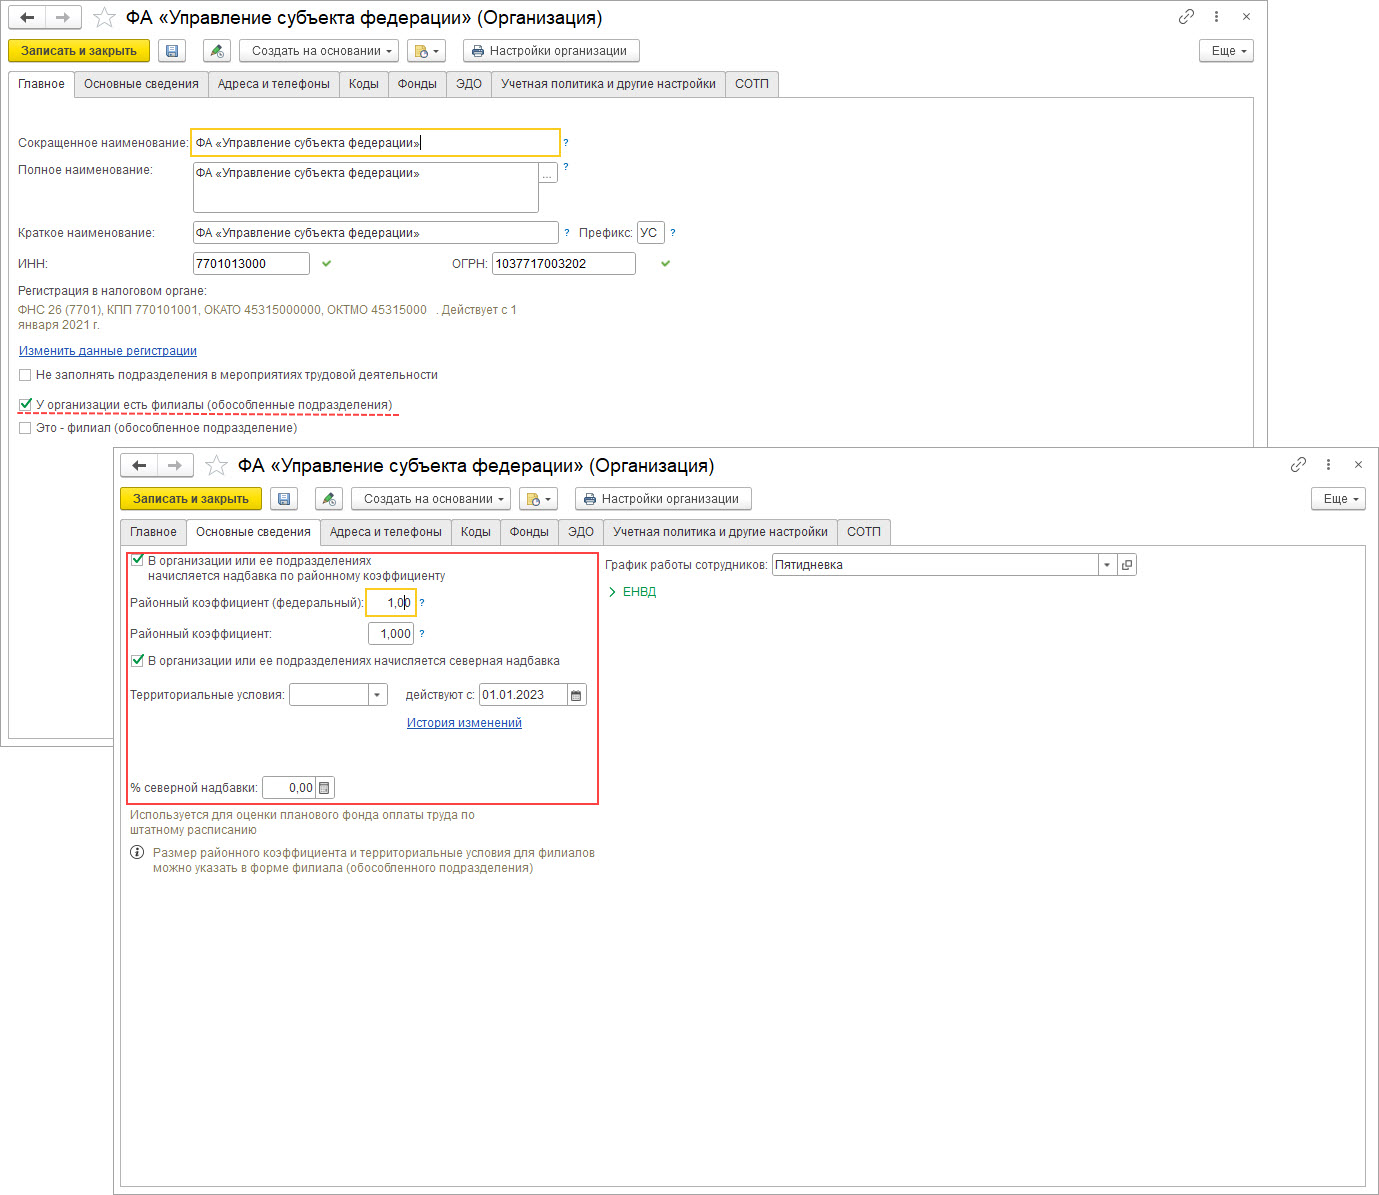
Task: Copy link icon in rear window header
Action: tap(1186, 17)
